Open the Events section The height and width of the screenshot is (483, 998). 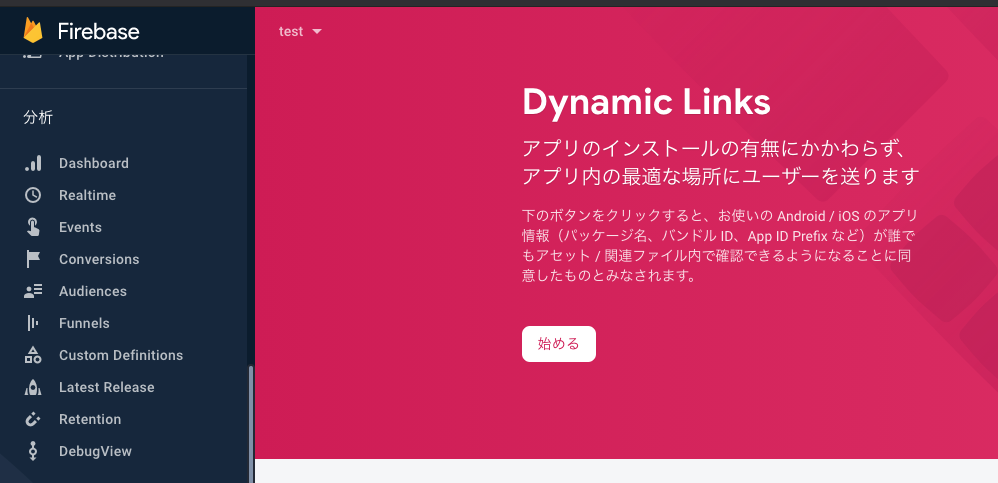pos(80,227)
